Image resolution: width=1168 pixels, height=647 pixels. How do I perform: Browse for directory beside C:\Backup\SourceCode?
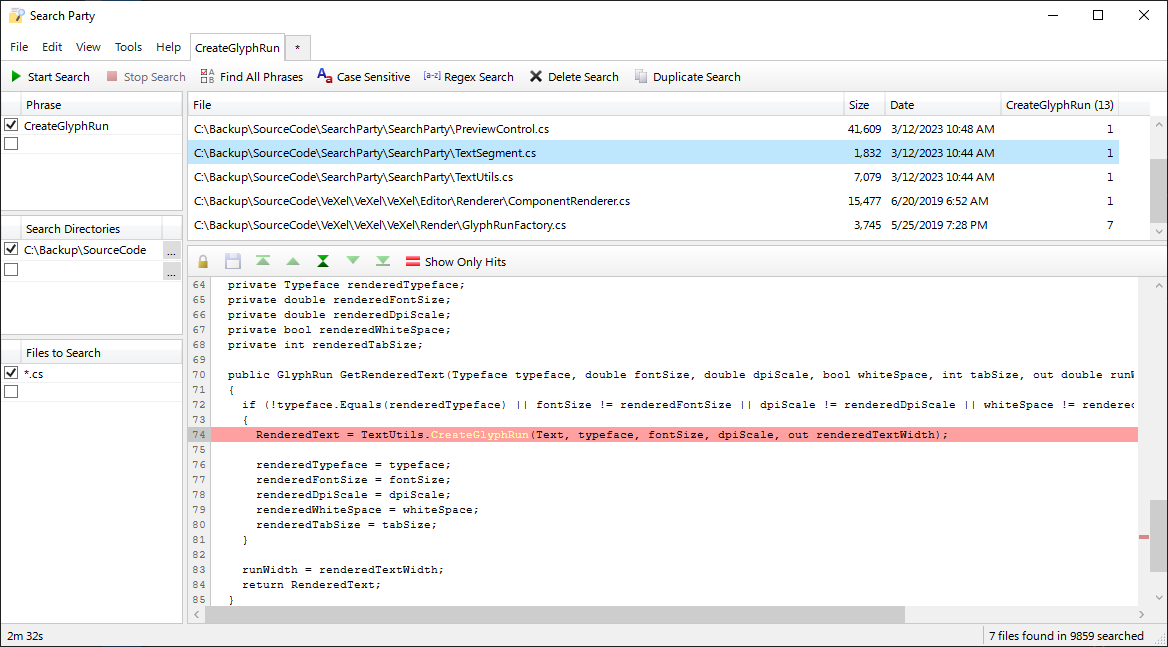coord(171,251)
